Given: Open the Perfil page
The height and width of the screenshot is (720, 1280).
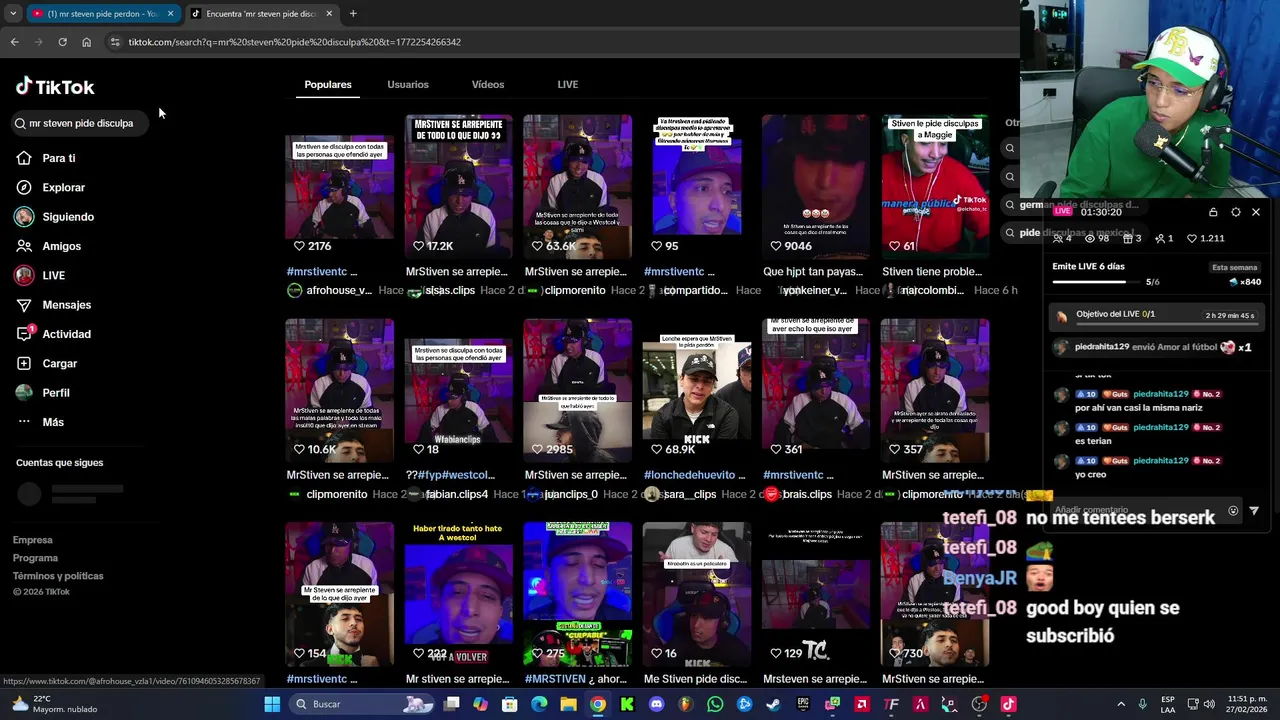Looking at the screenshot, I should pyautogui.click(x=42, y=393).
